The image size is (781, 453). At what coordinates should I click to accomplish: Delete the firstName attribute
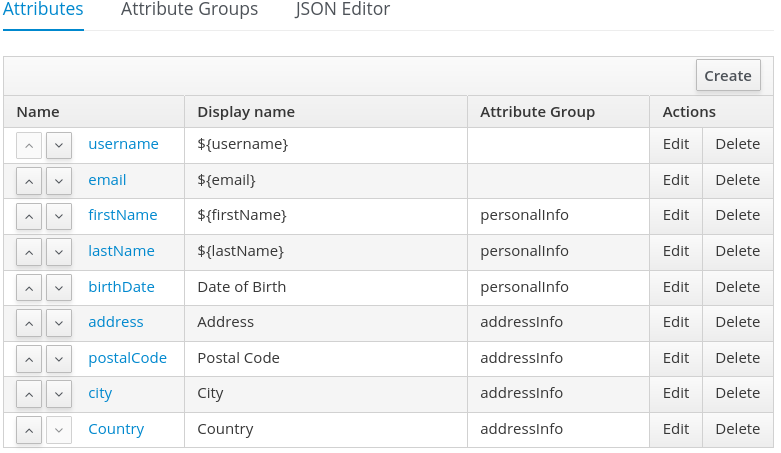coord(738,215)
